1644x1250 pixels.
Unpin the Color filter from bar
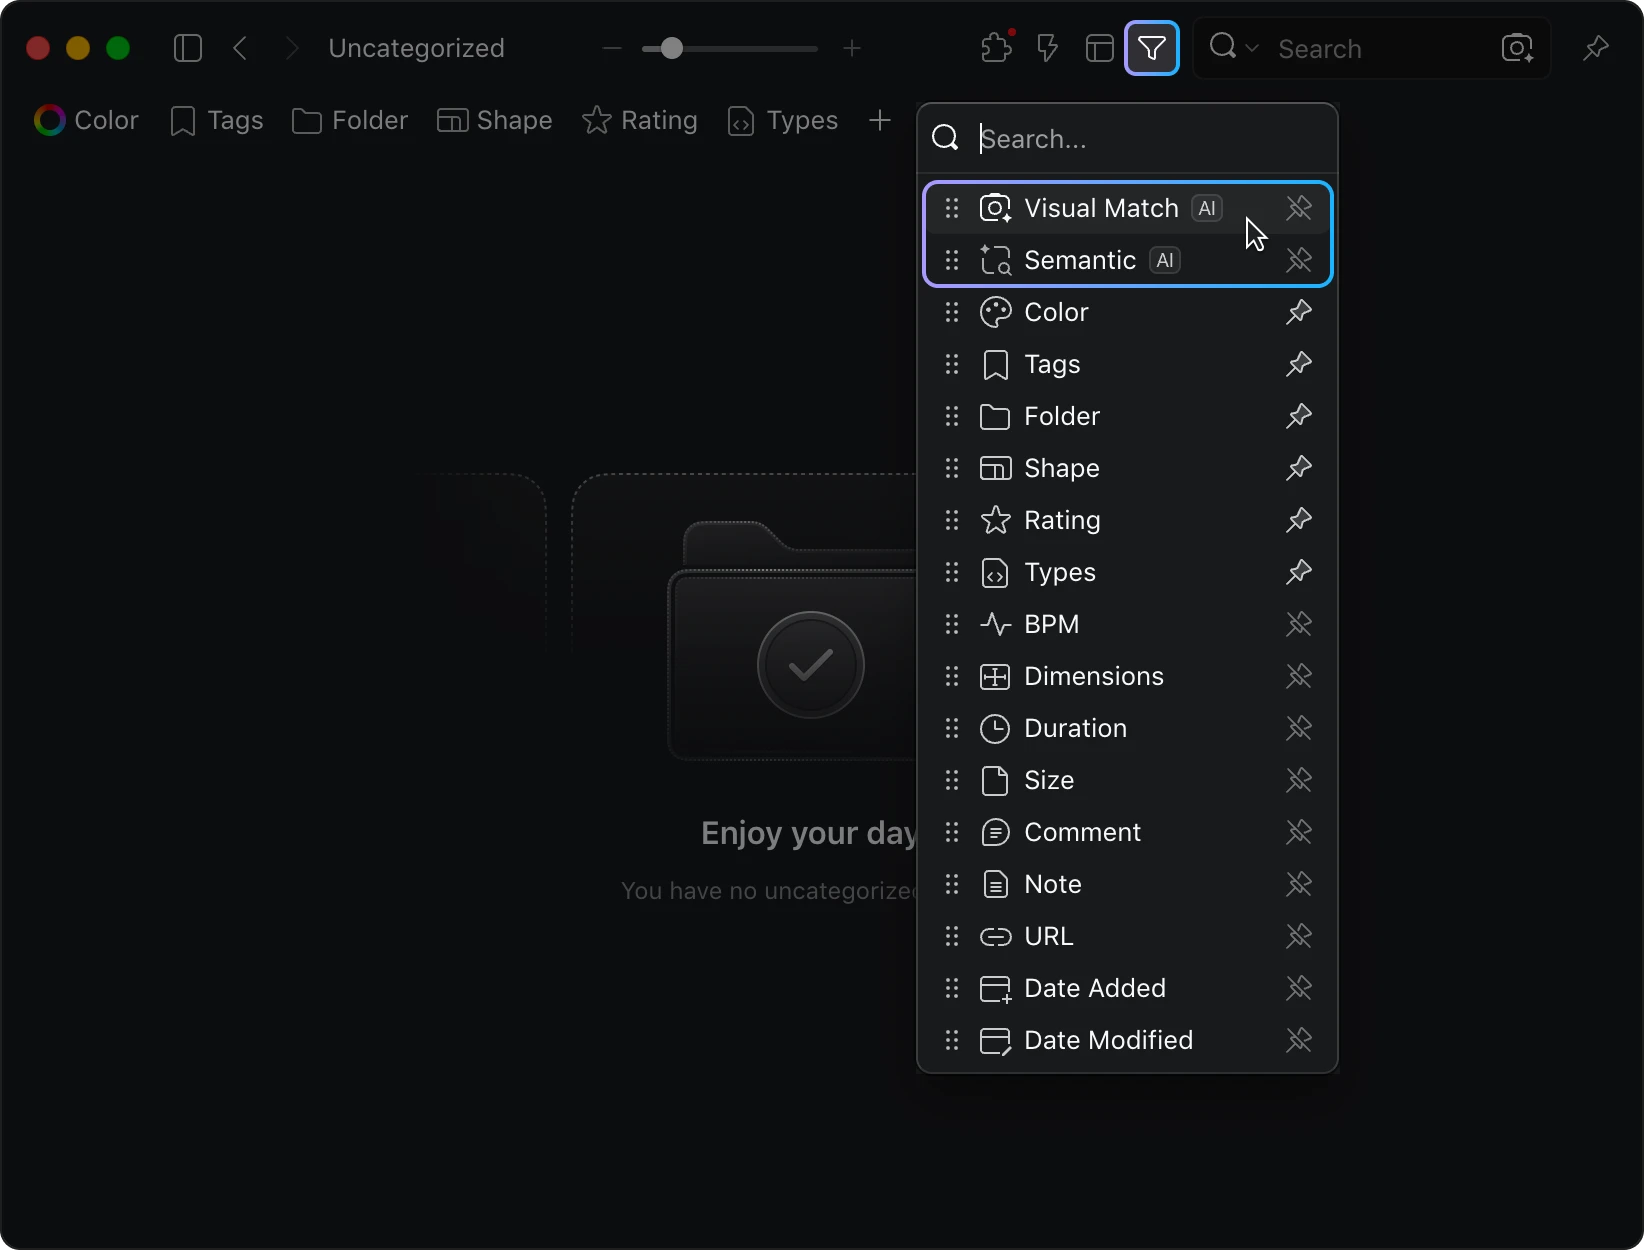click(x=1298, y=312)
